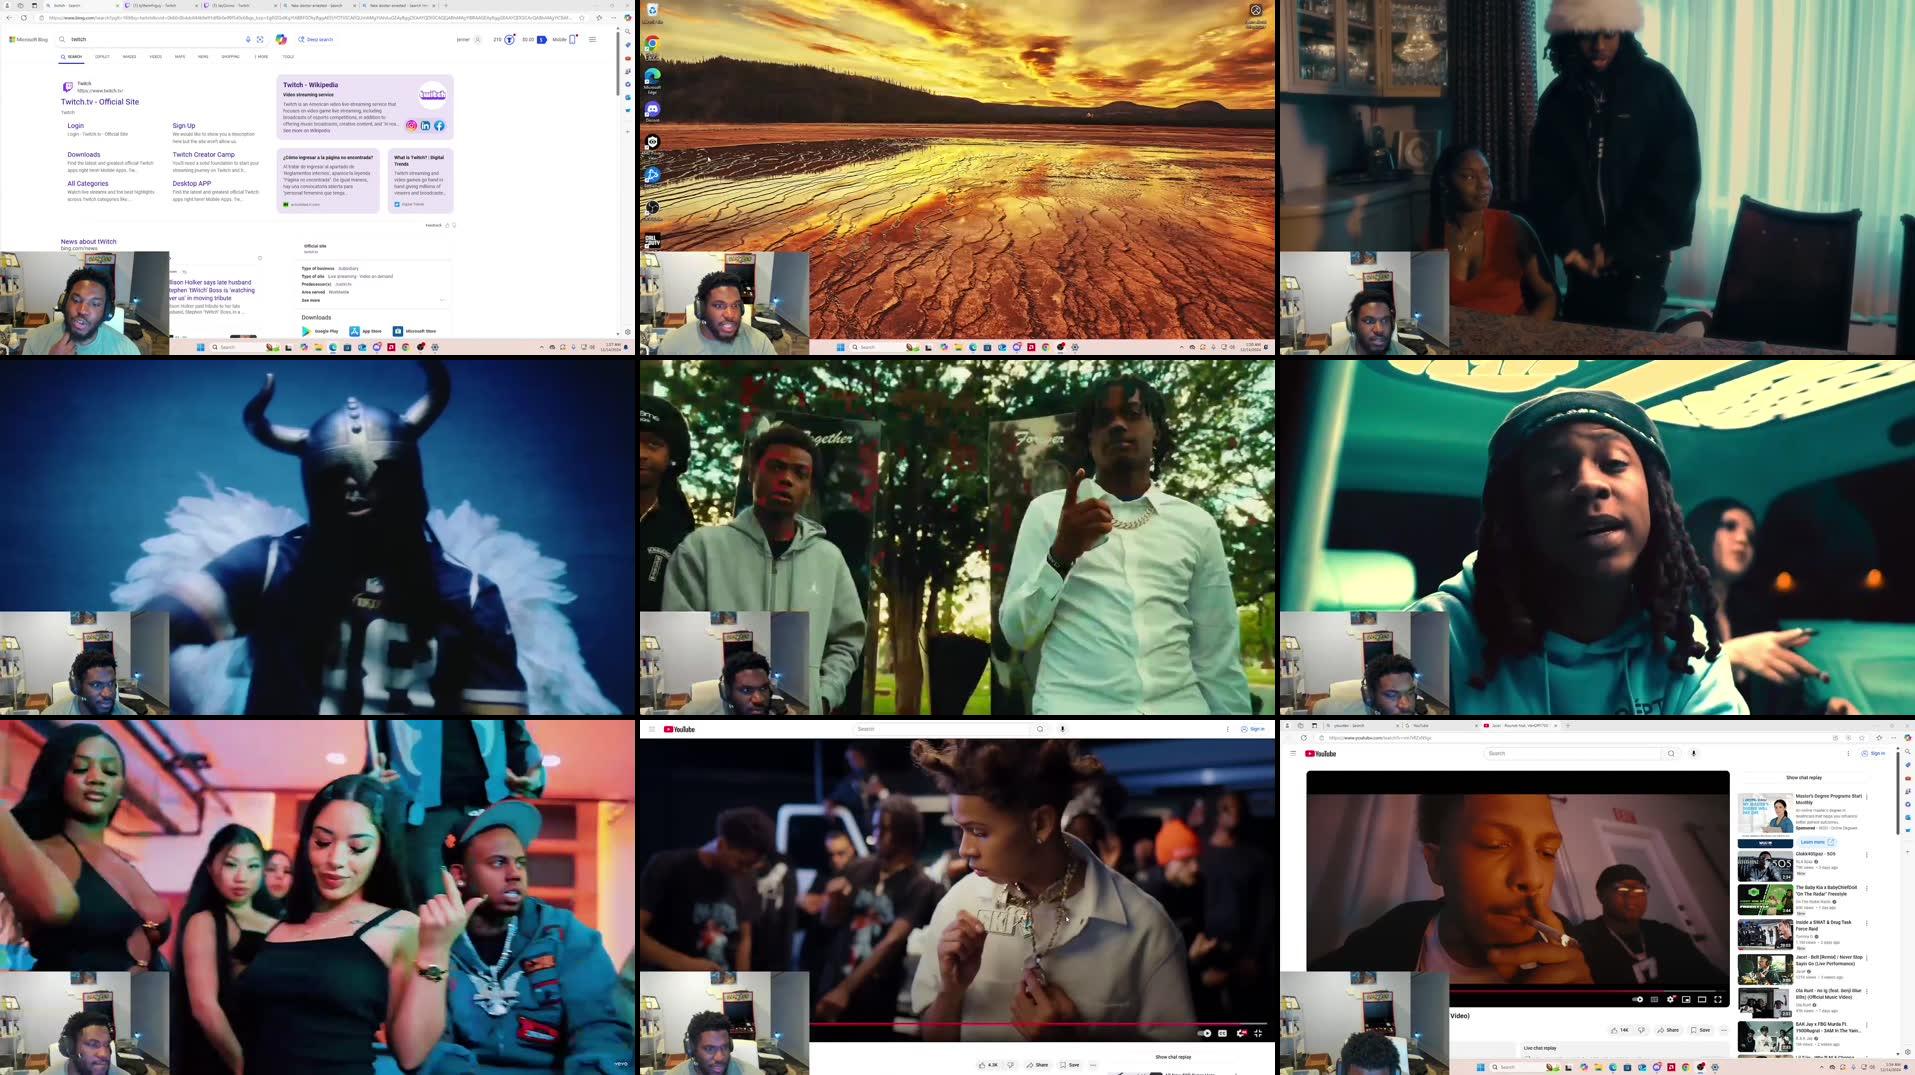The image size is (1915, 1075).
Task: Open the Copilot icon beside Bing search box
Action: (281, 39)
